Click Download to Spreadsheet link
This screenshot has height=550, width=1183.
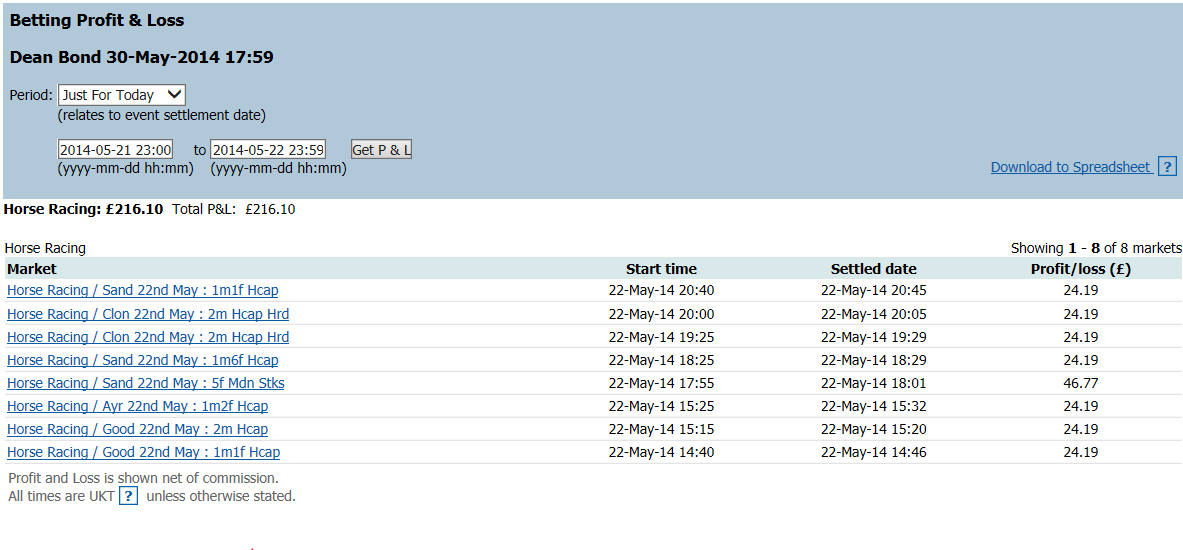coord(1070,167)
